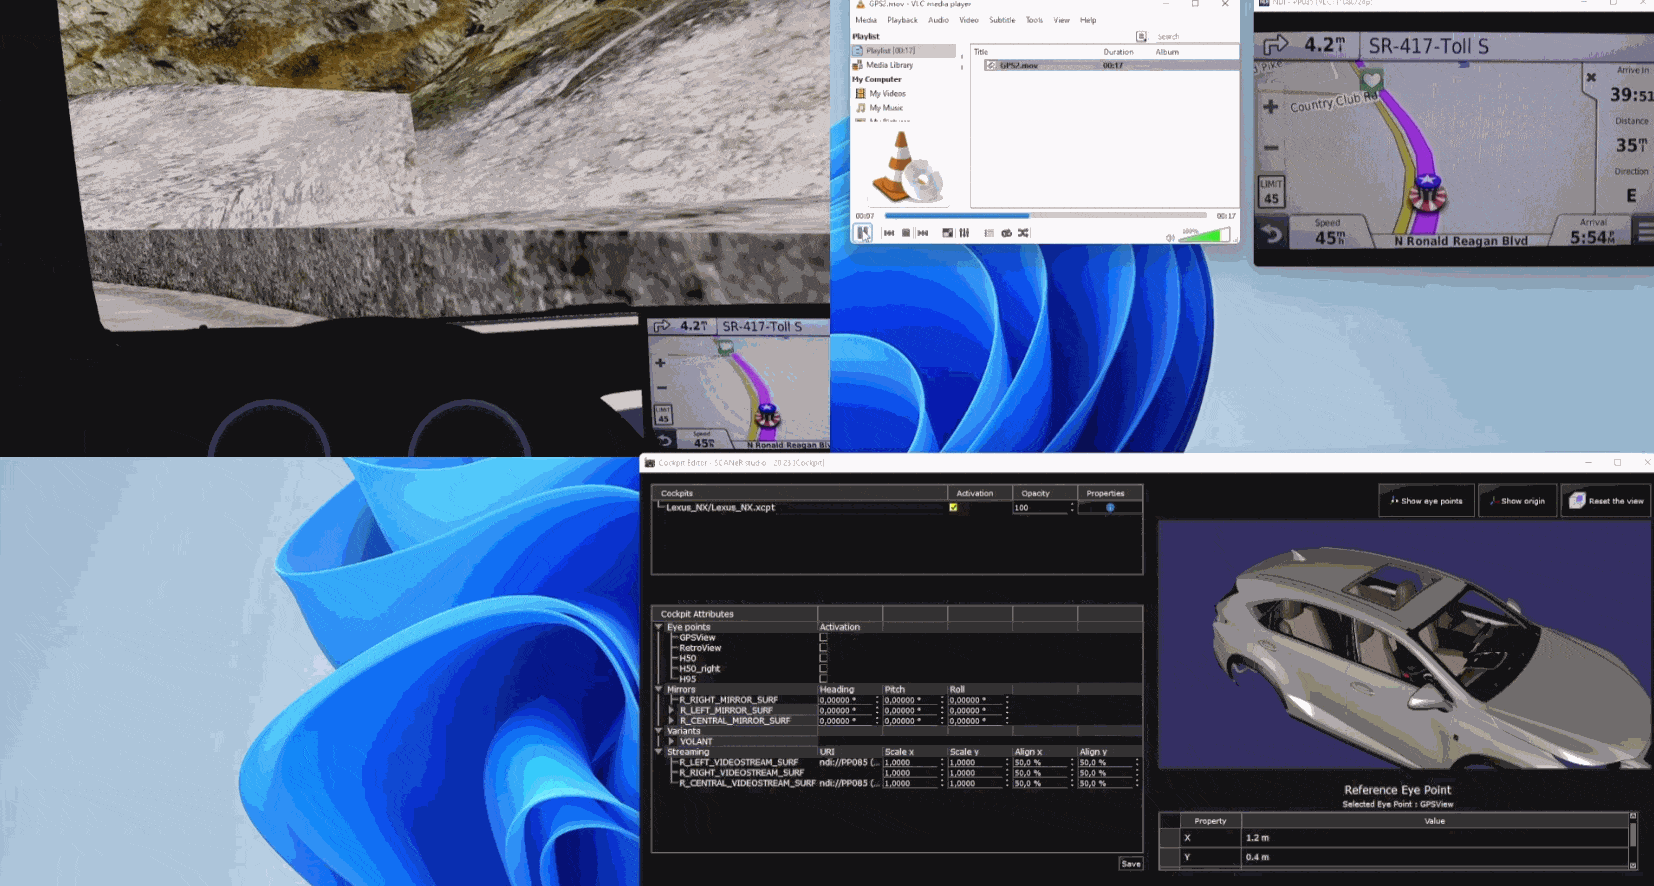The image size is (1654, 886).
Task: Toggle VLC loop/repeat mode
Action: [x=1006, y=233]
